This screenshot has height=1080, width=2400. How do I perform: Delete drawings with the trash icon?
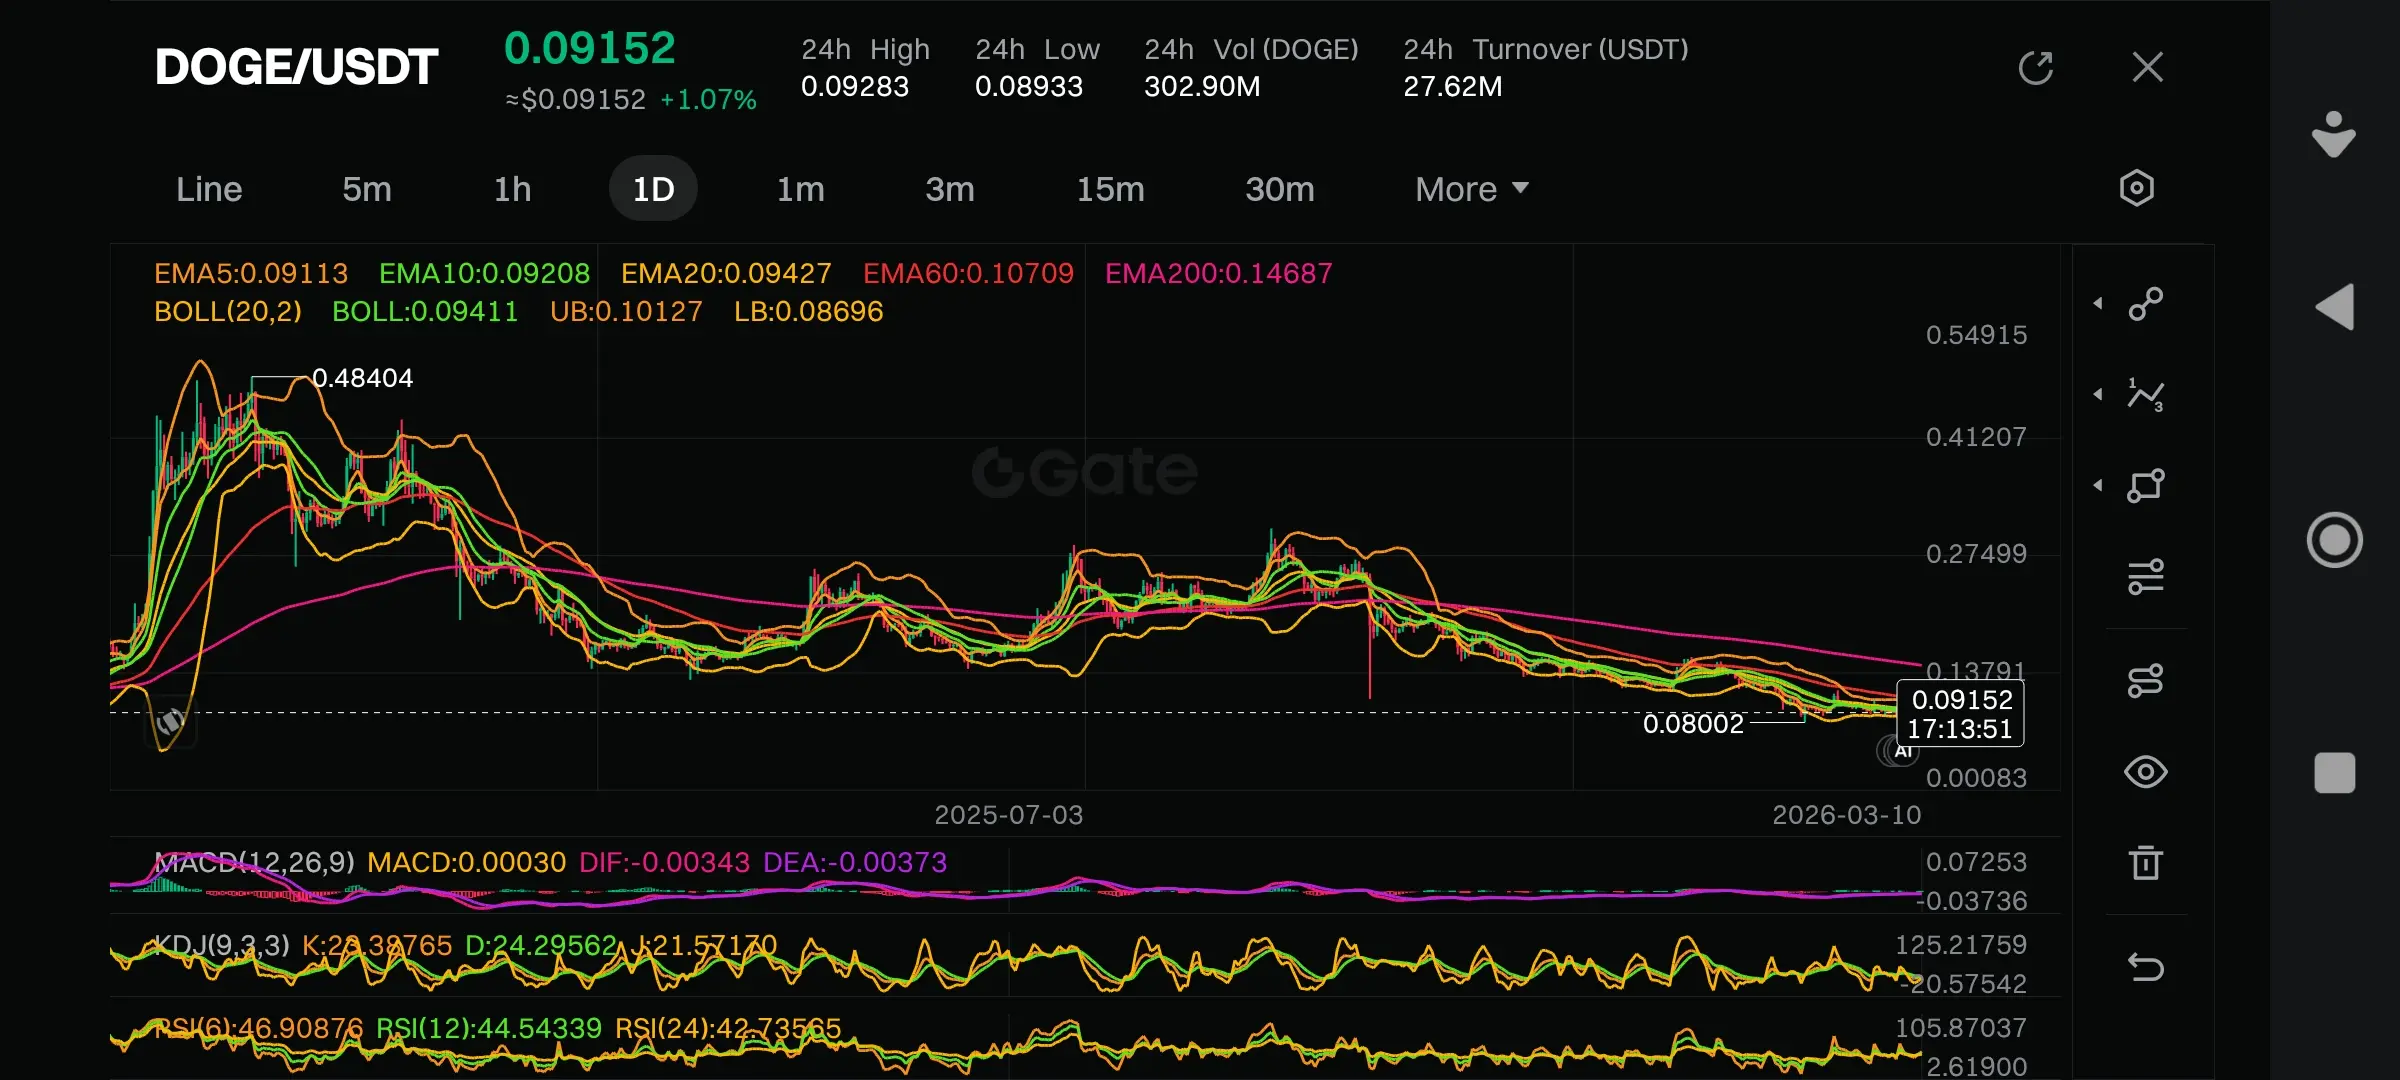coord(2146,862)
